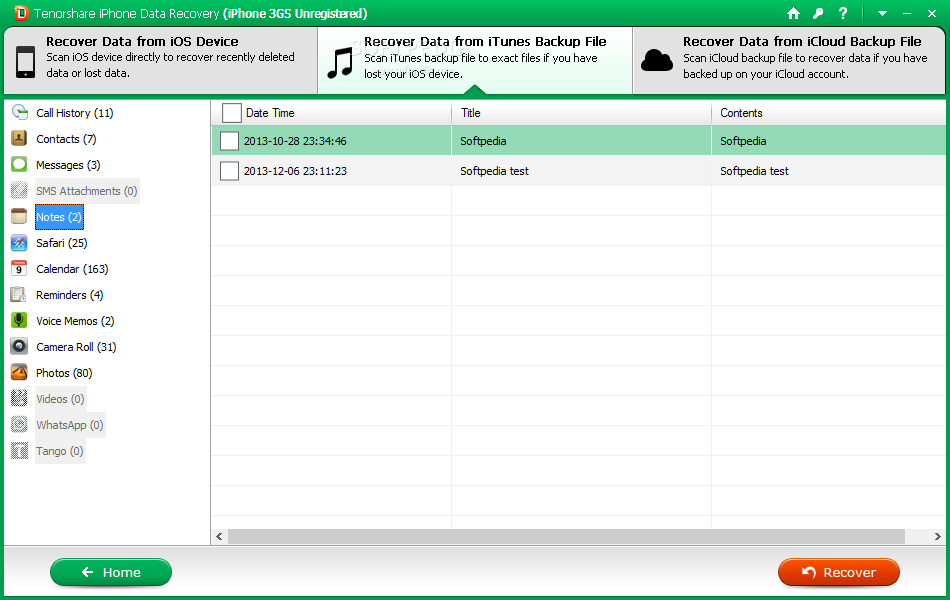Click the Camera Roll lens icon
Screen dimensions: 950x600
click(19, 347)
